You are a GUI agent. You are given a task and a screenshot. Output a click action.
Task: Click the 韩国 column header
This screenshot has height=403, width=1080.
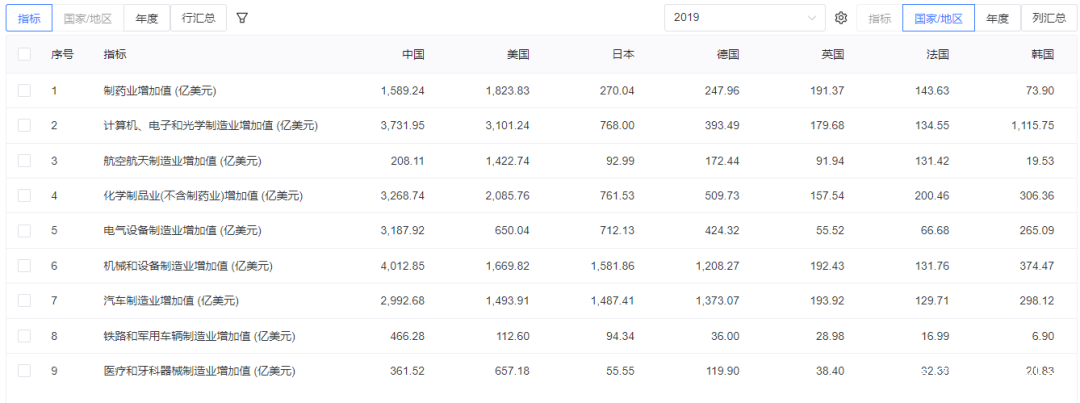(1042, 55)
